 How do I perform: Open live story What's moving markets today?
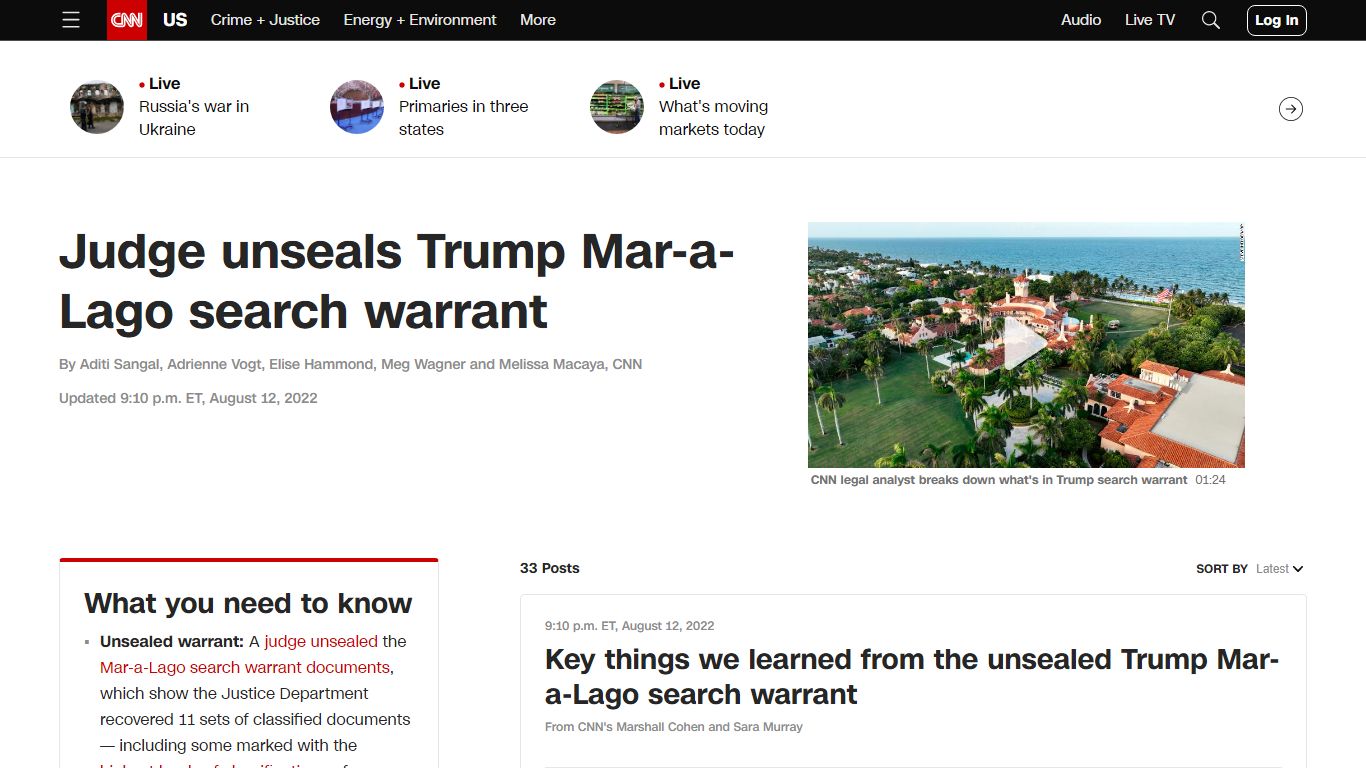[x=713, y=118]
